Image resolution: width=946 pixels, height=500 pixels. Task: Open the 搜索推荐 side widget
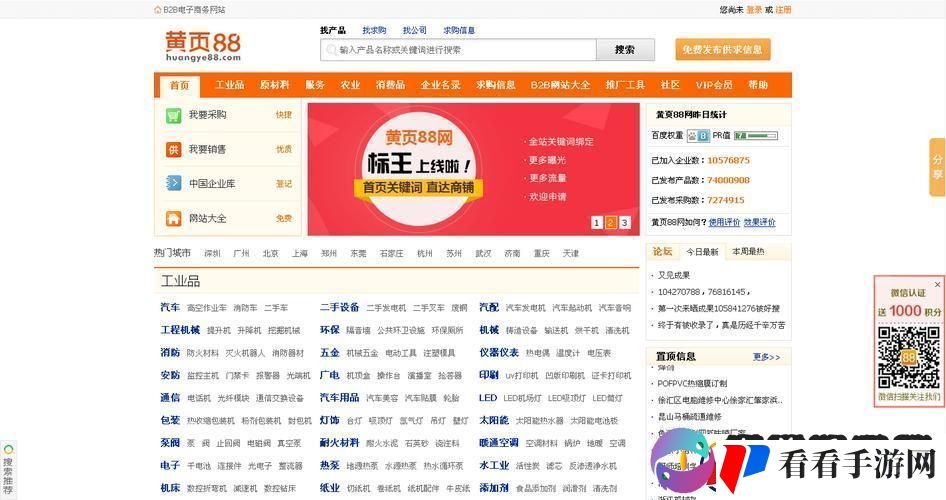(x=8, y=470)
